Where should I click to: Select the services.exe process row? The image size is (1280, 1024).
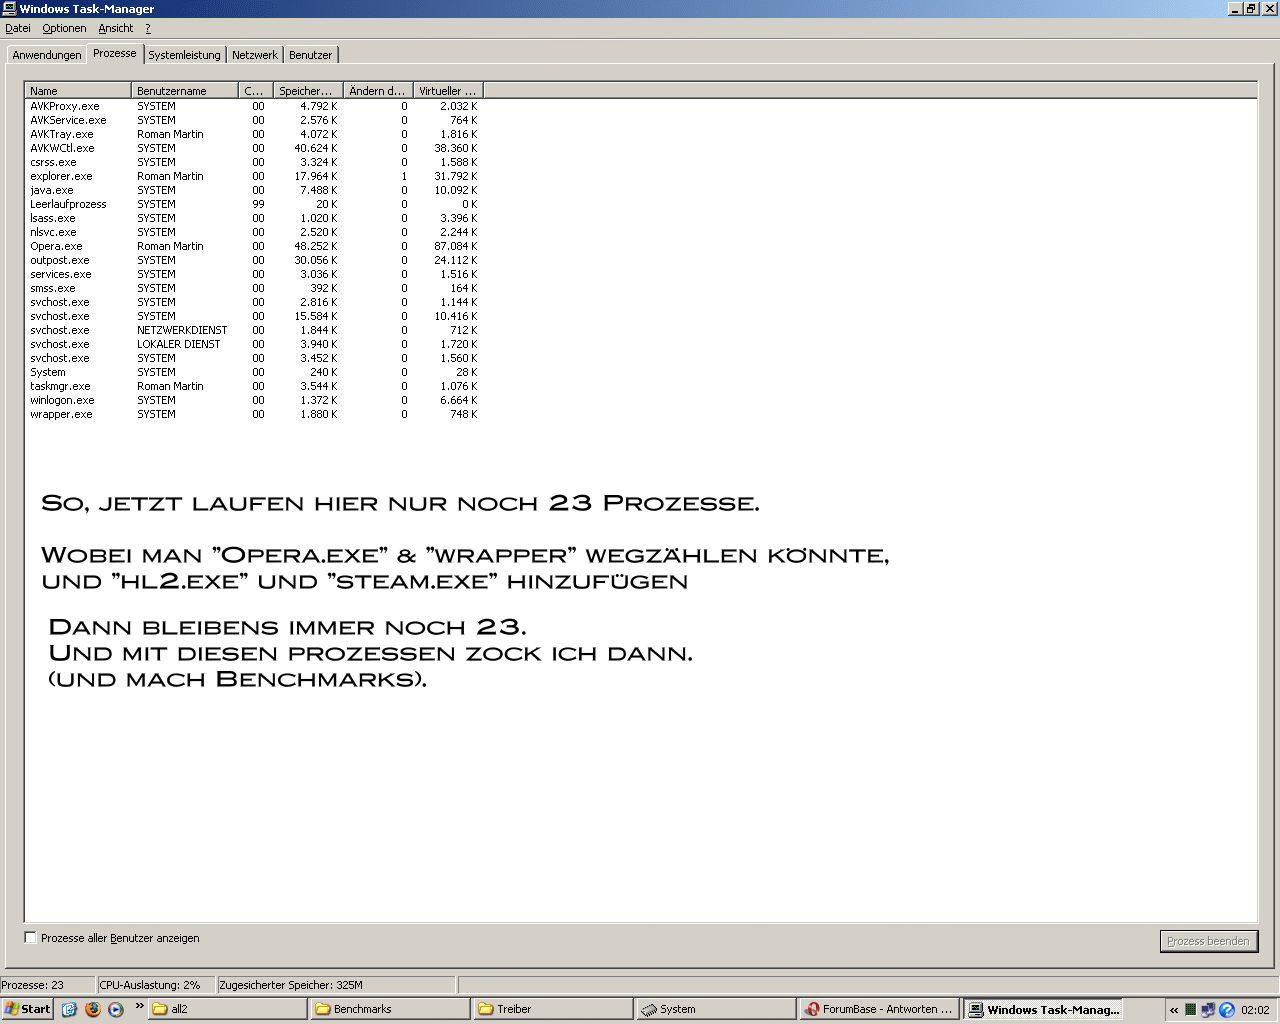pyautogui.click(x=254, y=274)
